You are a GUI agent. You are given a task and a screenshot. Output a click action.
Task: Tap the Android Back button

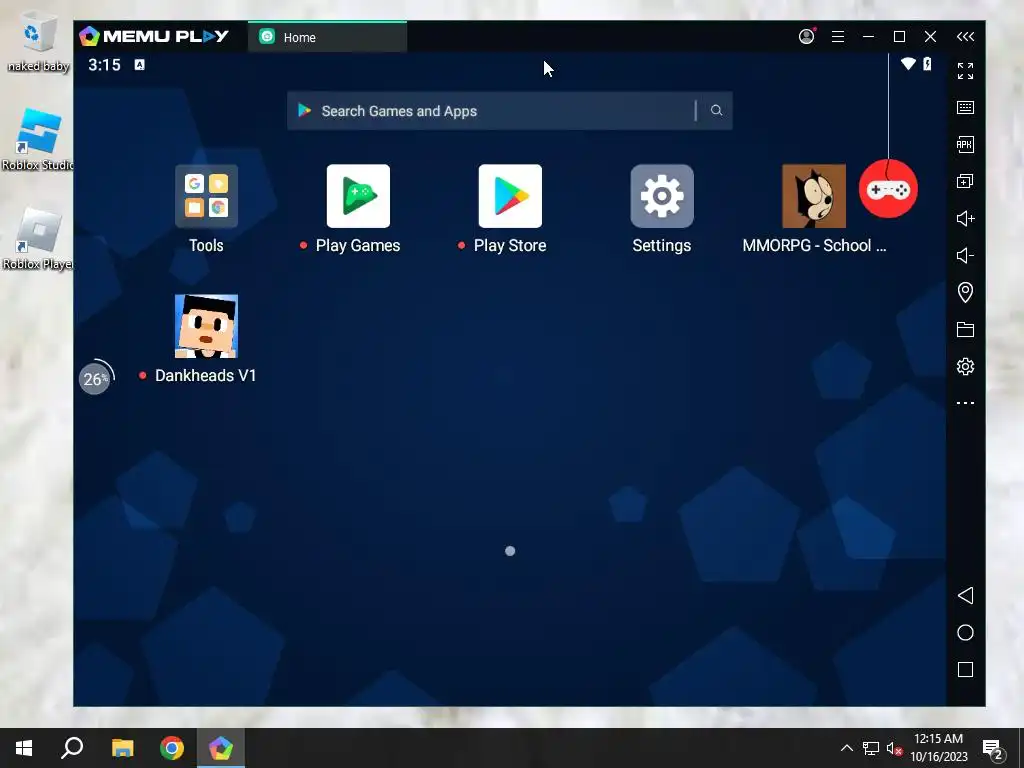coord(965,595)
